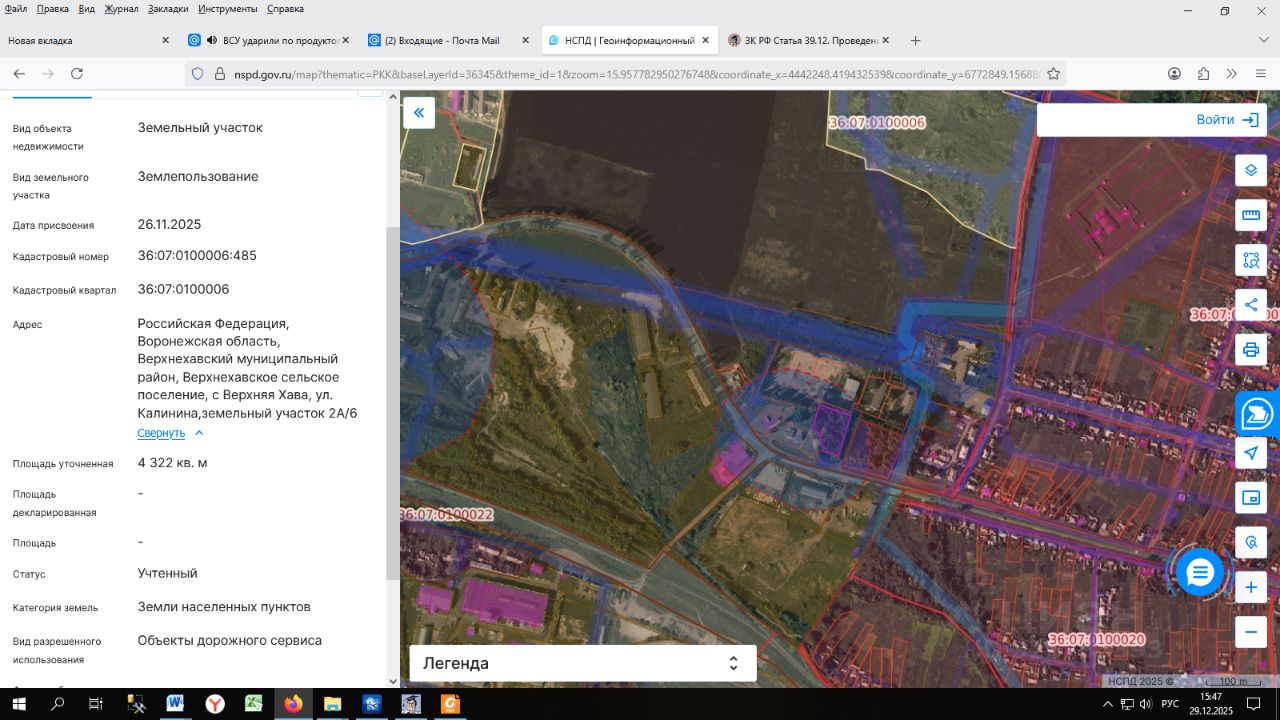
Task: Select the ruler measurement tool
Action: click(x=1251, y=215)
